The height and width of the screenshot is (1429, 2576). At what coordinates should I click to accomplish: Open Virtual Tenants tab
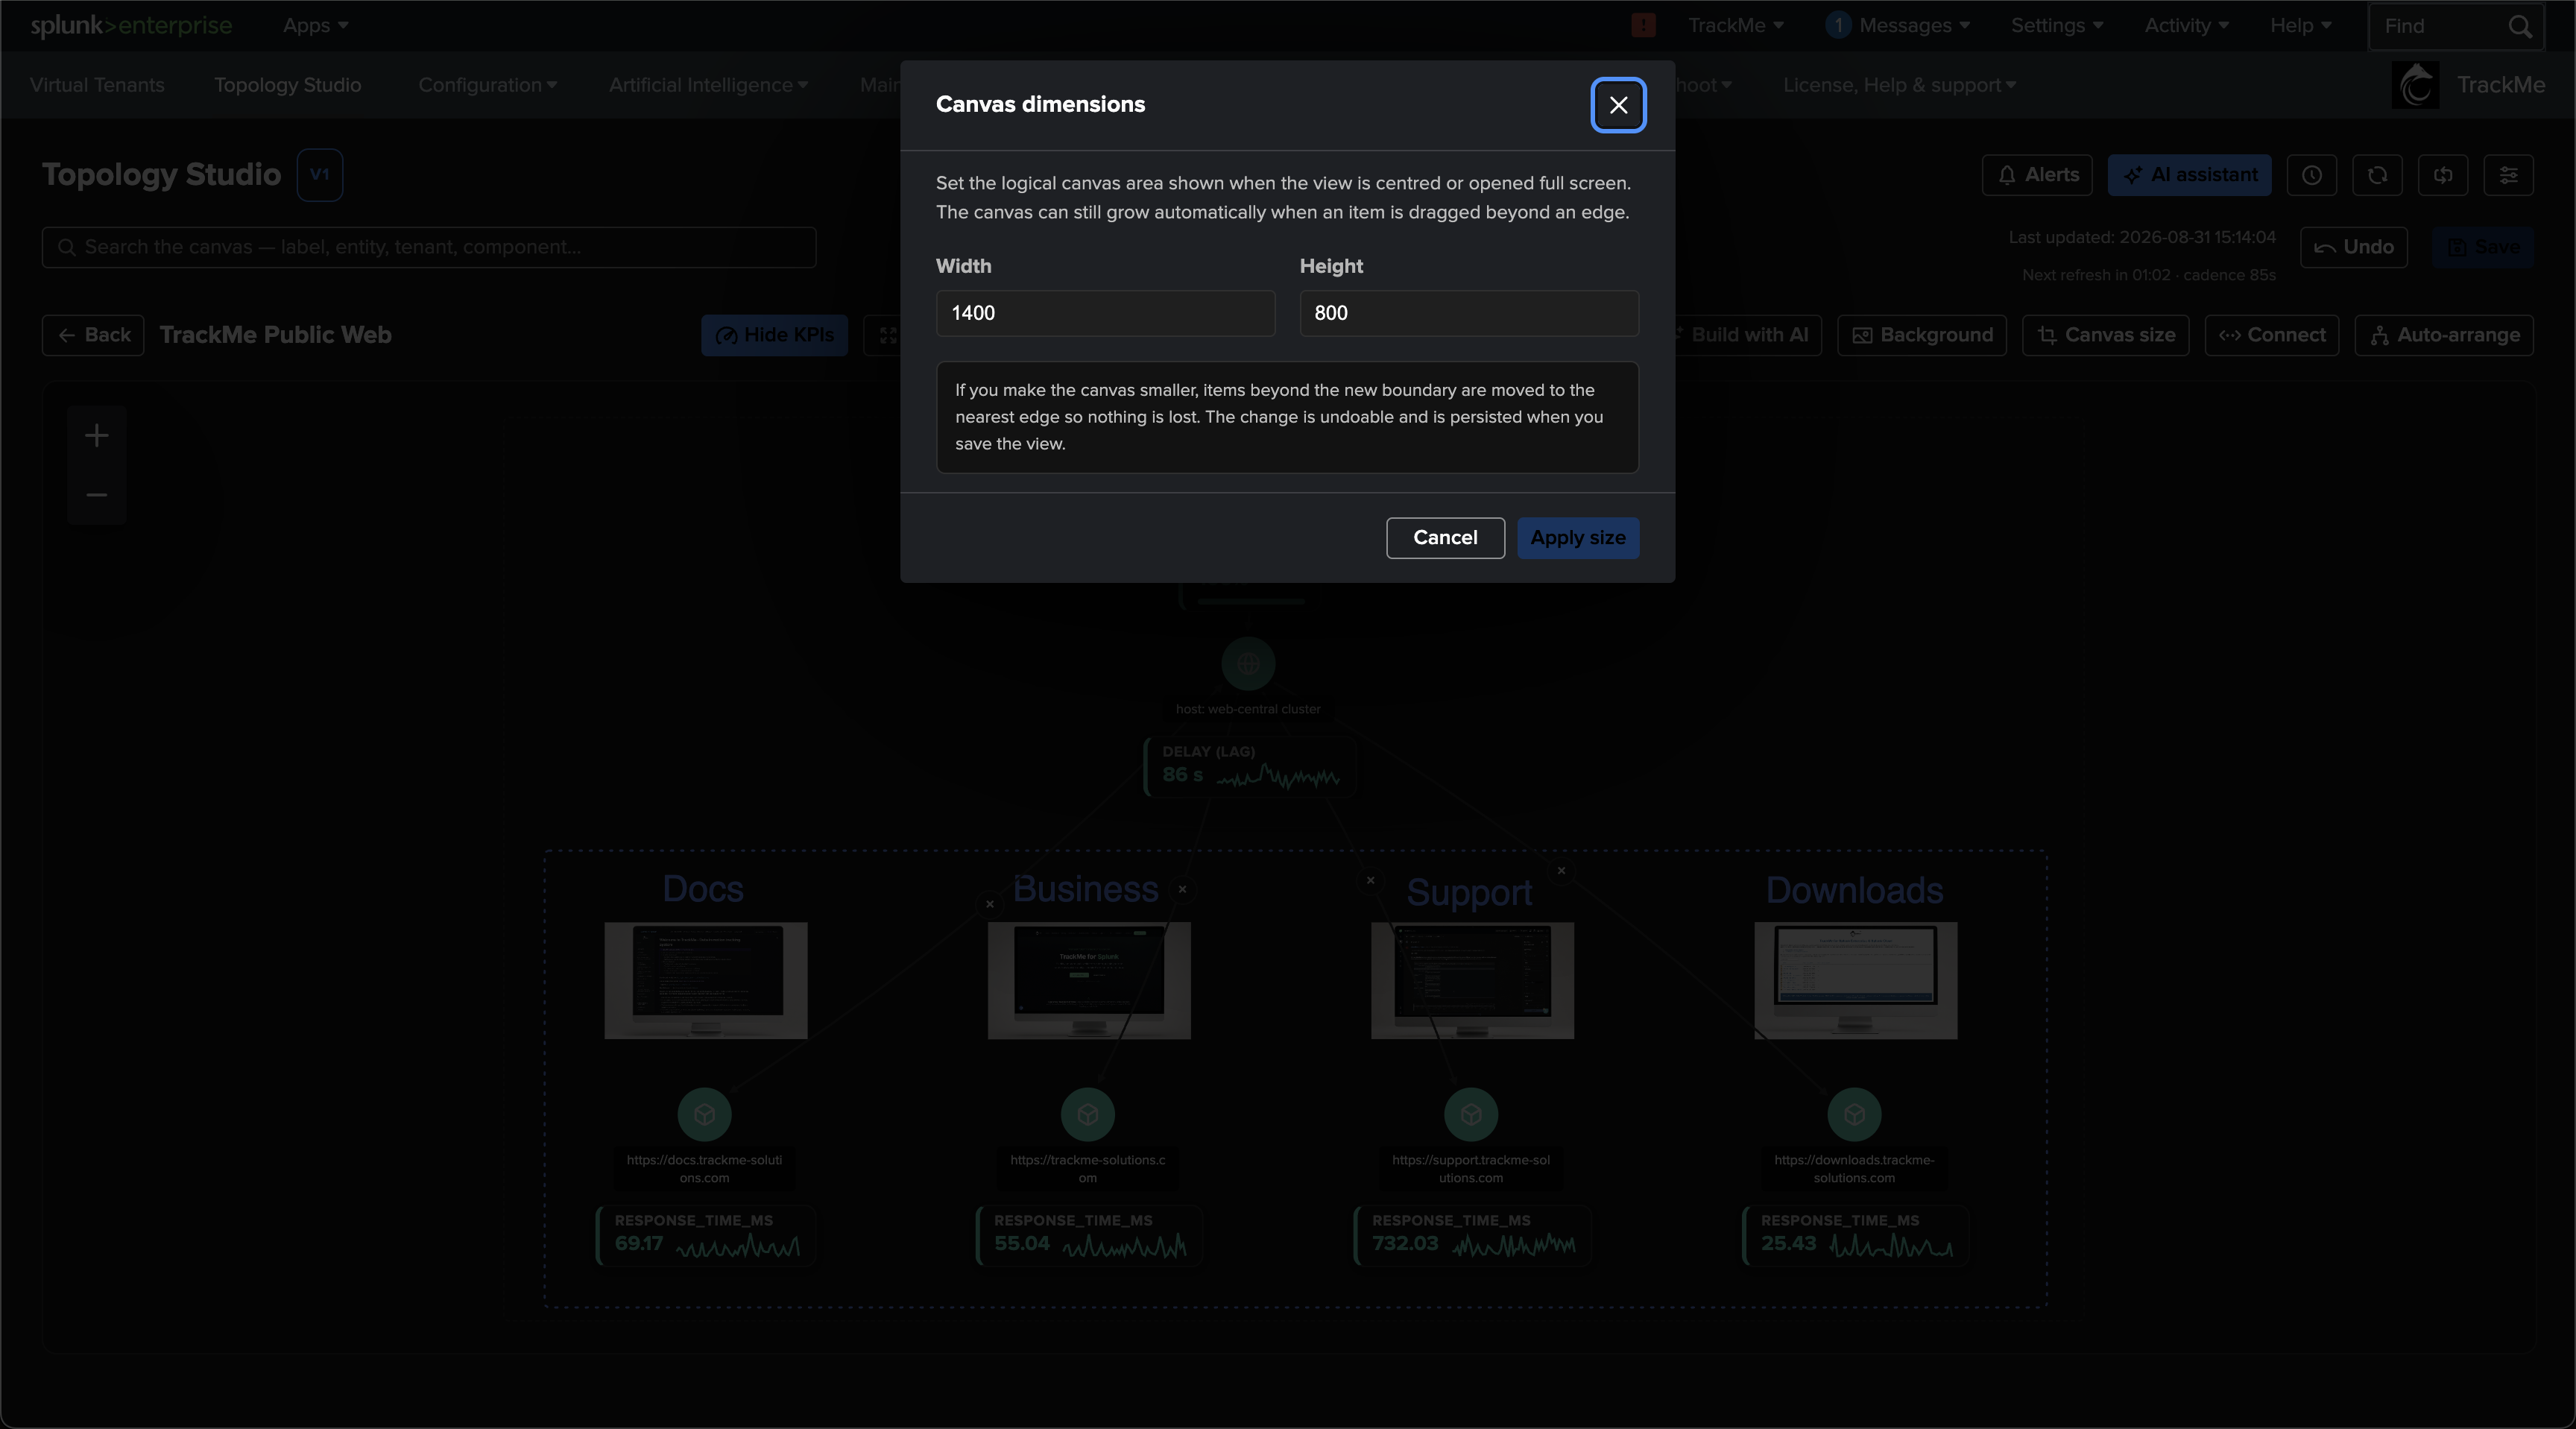[97, 85]
